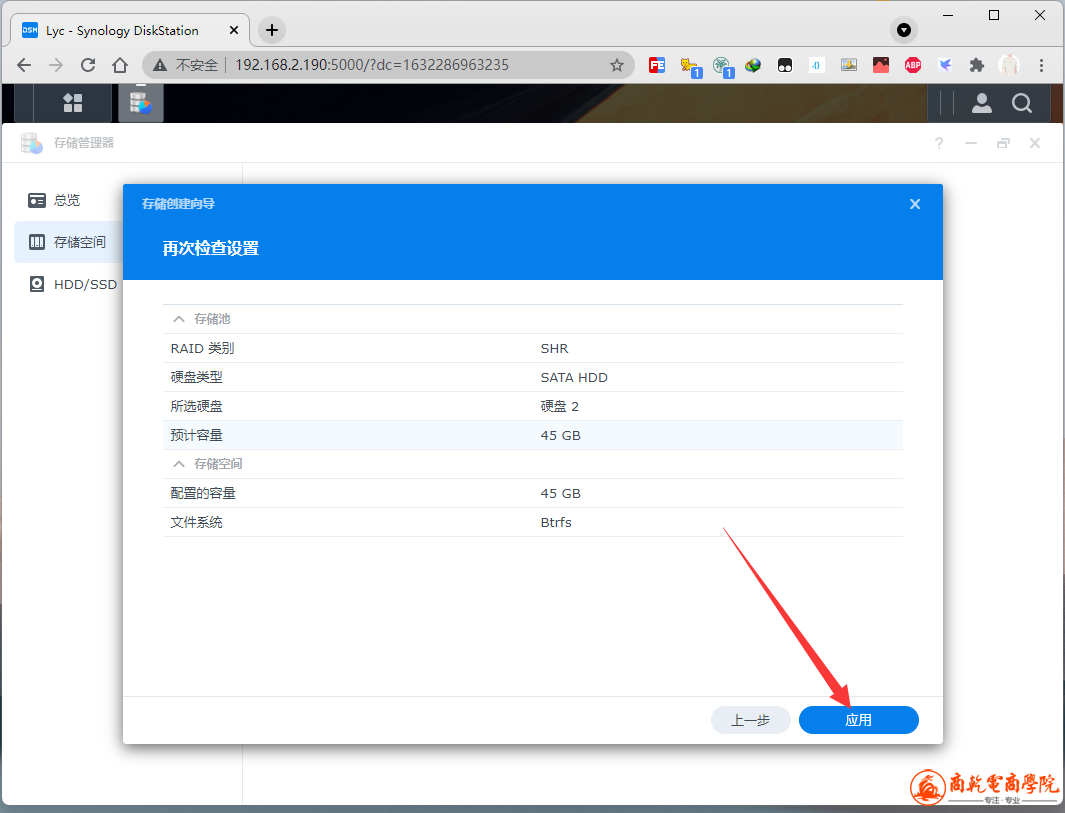Click the Previous step (上一步) button

pos(751,720)
